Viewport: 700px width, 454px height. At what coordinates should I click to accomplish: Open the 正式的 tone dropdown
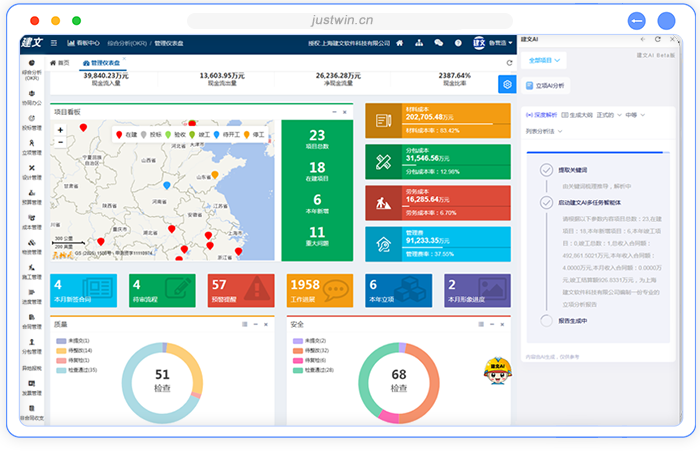point(608,115)
